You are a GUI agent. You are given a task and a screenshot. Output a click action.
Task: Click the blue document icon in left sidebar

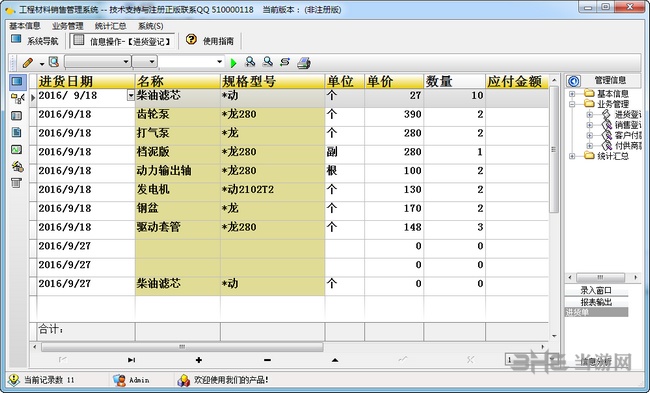click(17, 132)
